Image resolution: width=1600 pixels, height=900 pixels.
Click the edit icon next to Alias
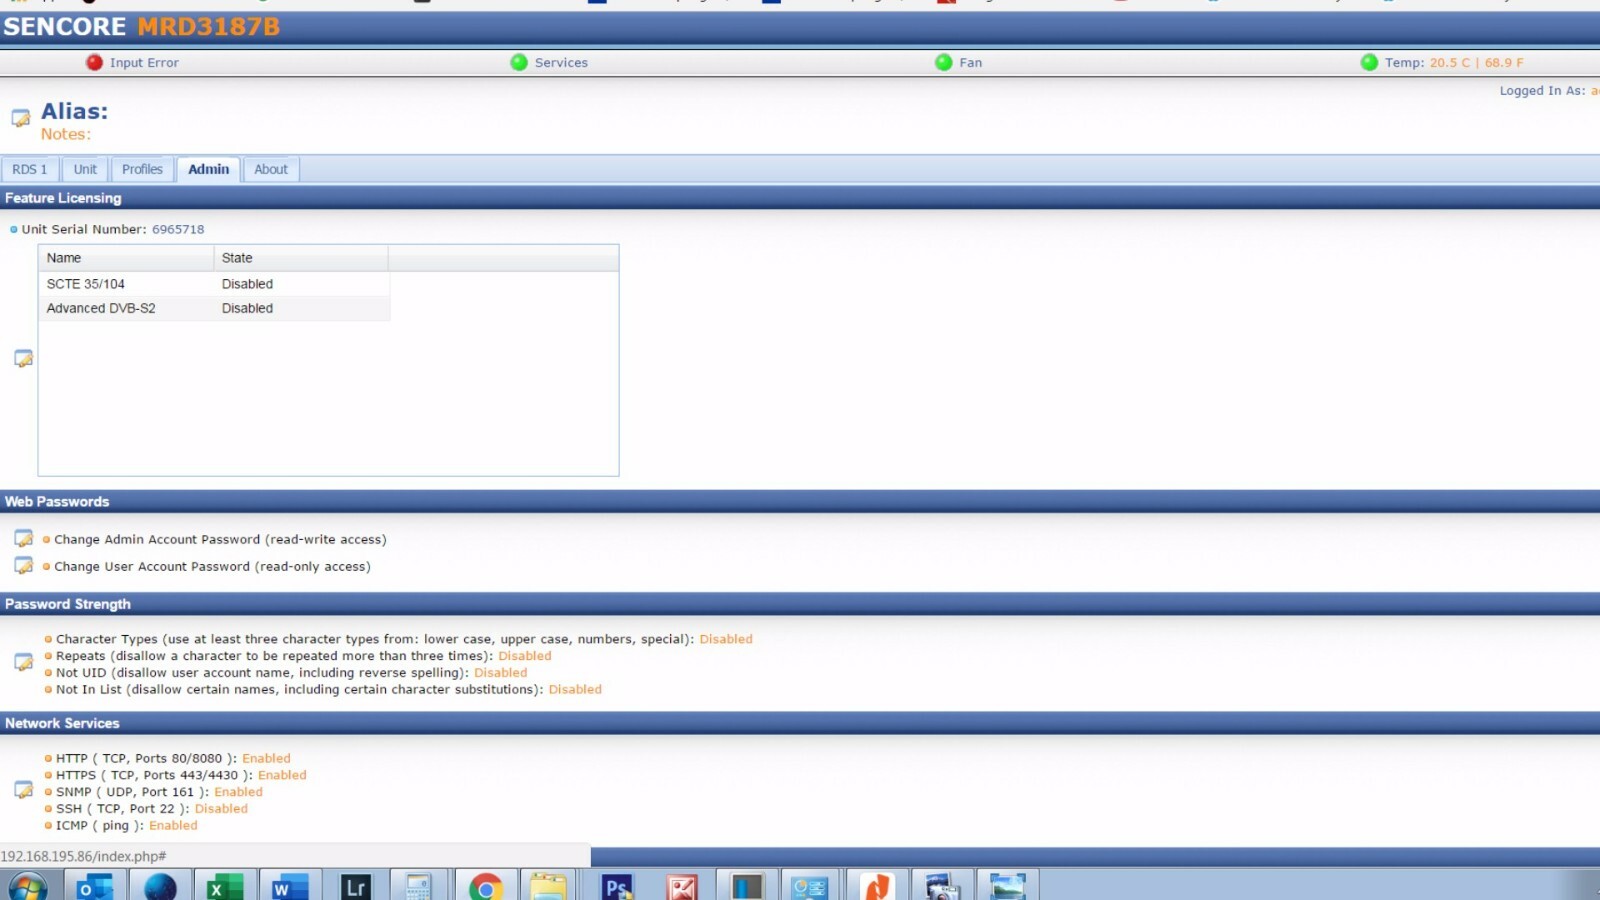click(21, 118)
